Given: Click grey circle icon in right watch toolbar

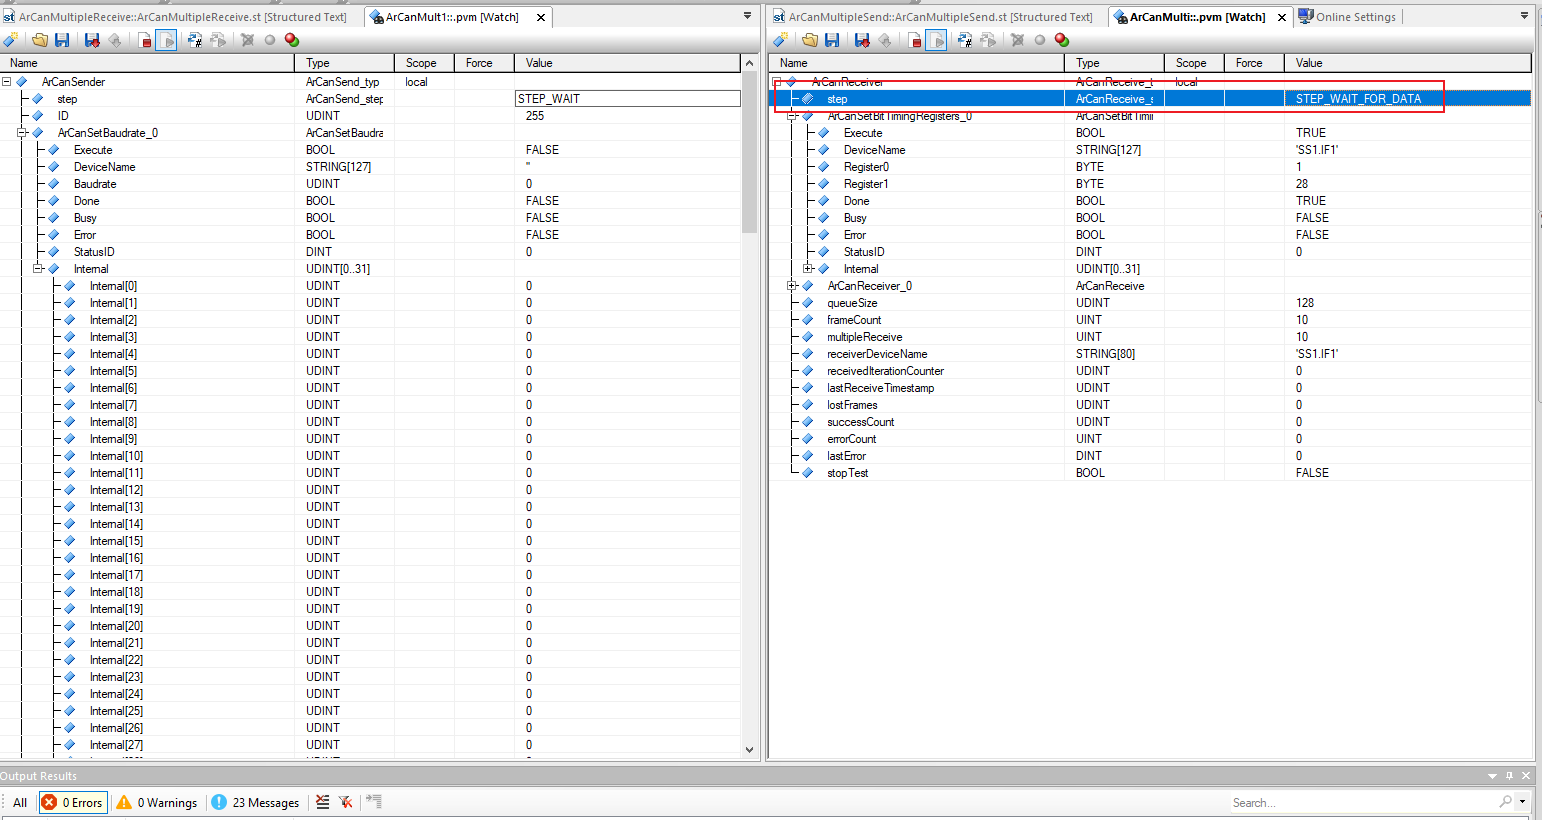Looking at the screenshot, I should tap(1040, 40).
